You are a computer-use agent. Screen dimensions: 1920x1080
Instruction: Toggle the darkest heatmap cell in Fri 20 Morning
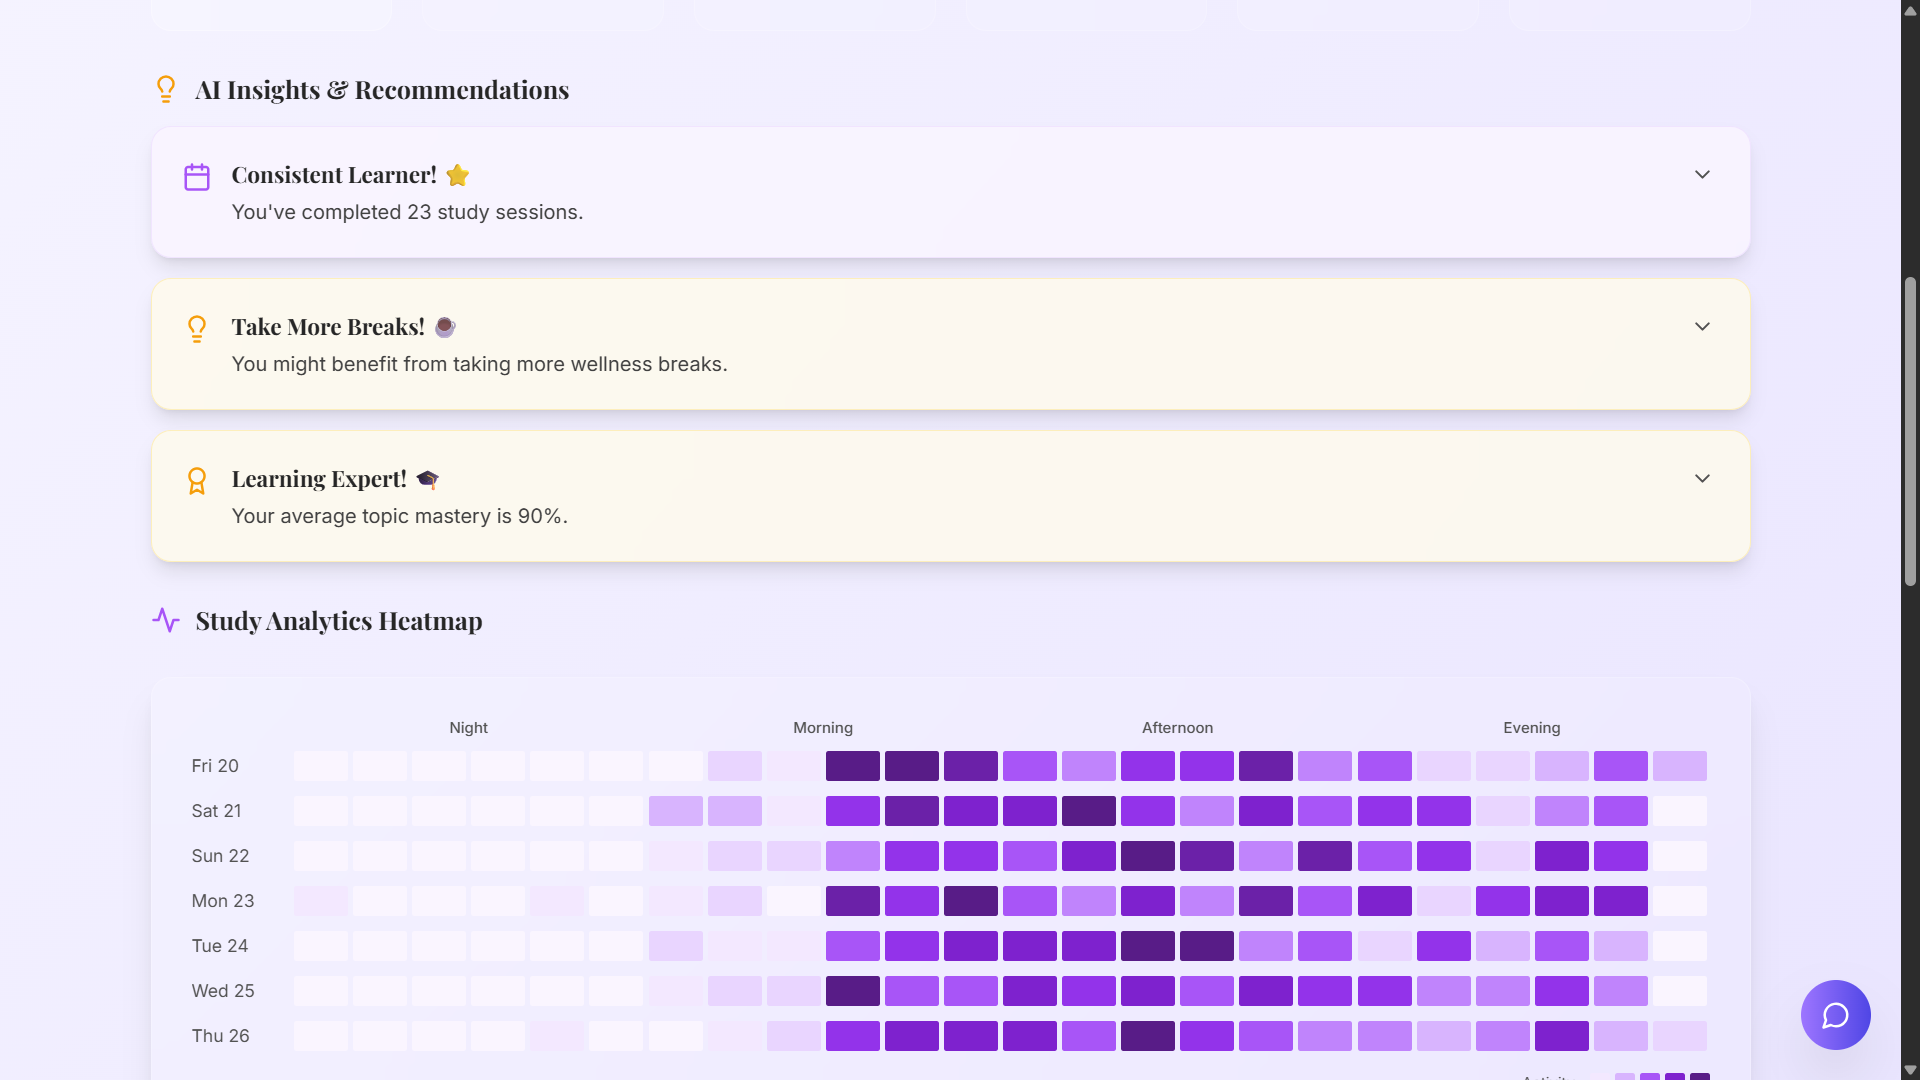(911, 765)
